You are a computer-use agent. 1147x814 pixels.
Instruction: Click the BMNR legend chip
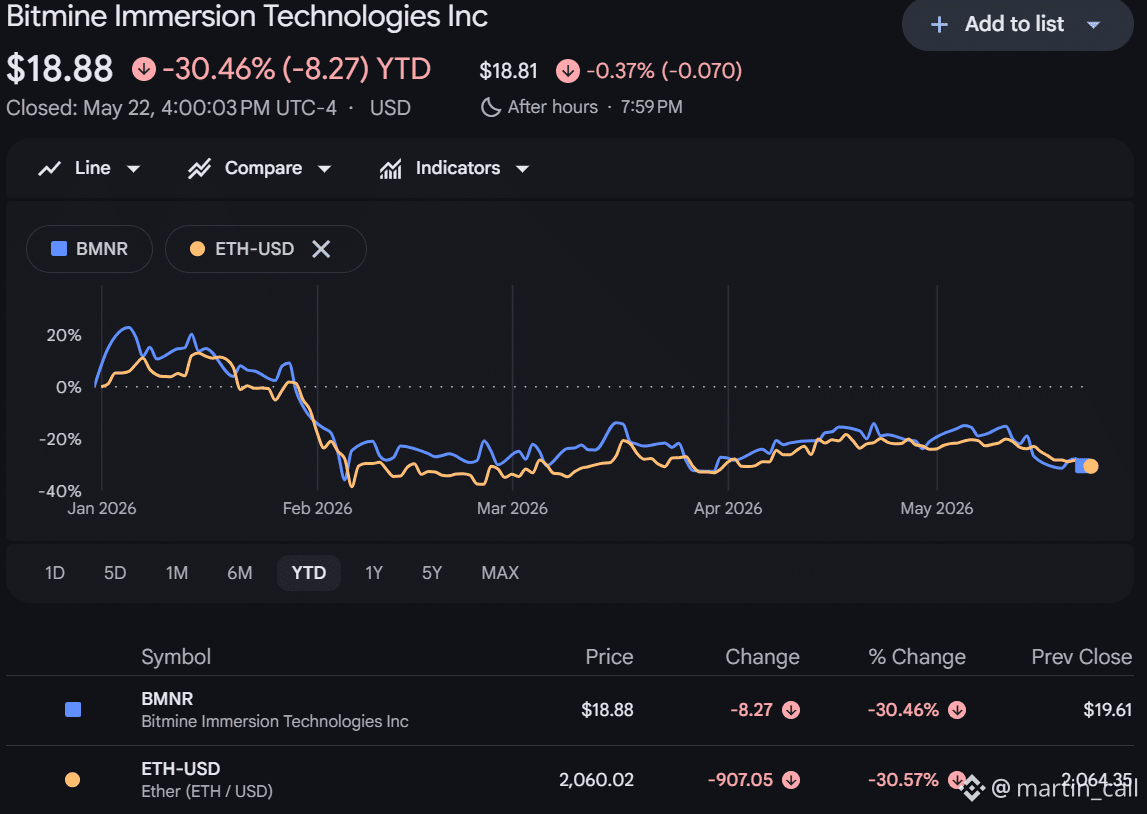[x=89, y=249]
